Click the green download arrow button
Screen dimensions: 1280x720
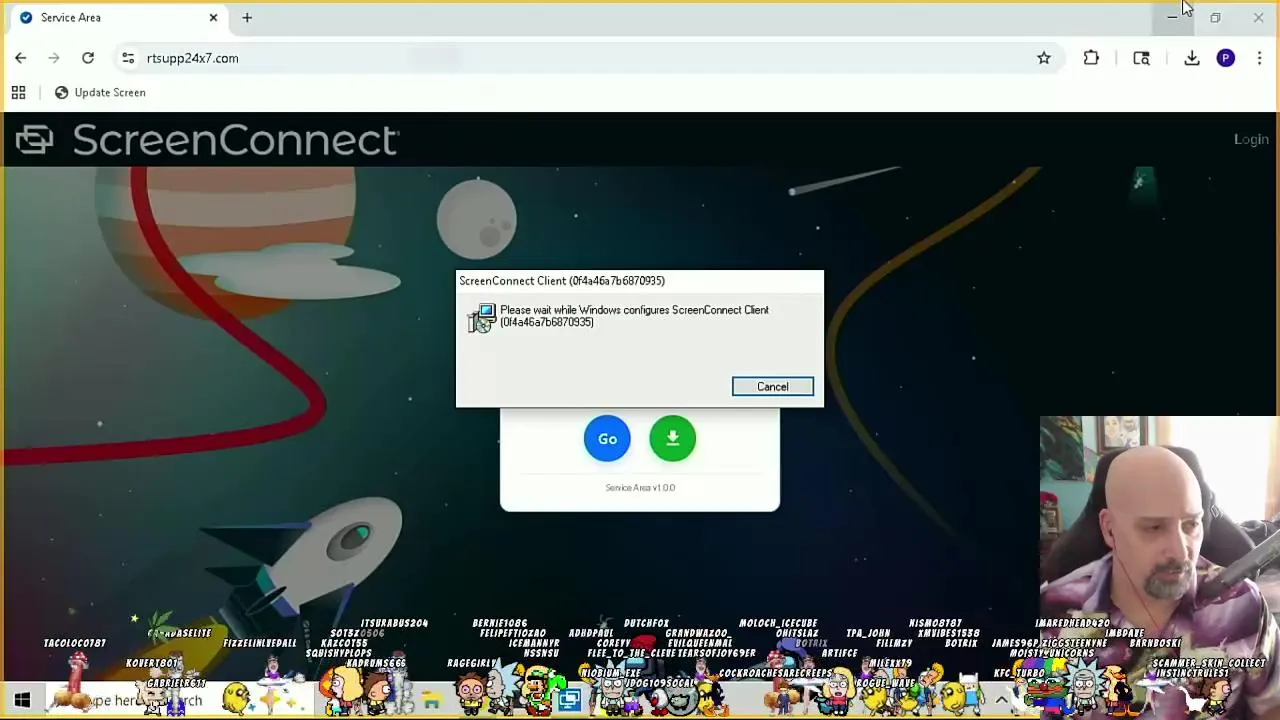[672, 439]
